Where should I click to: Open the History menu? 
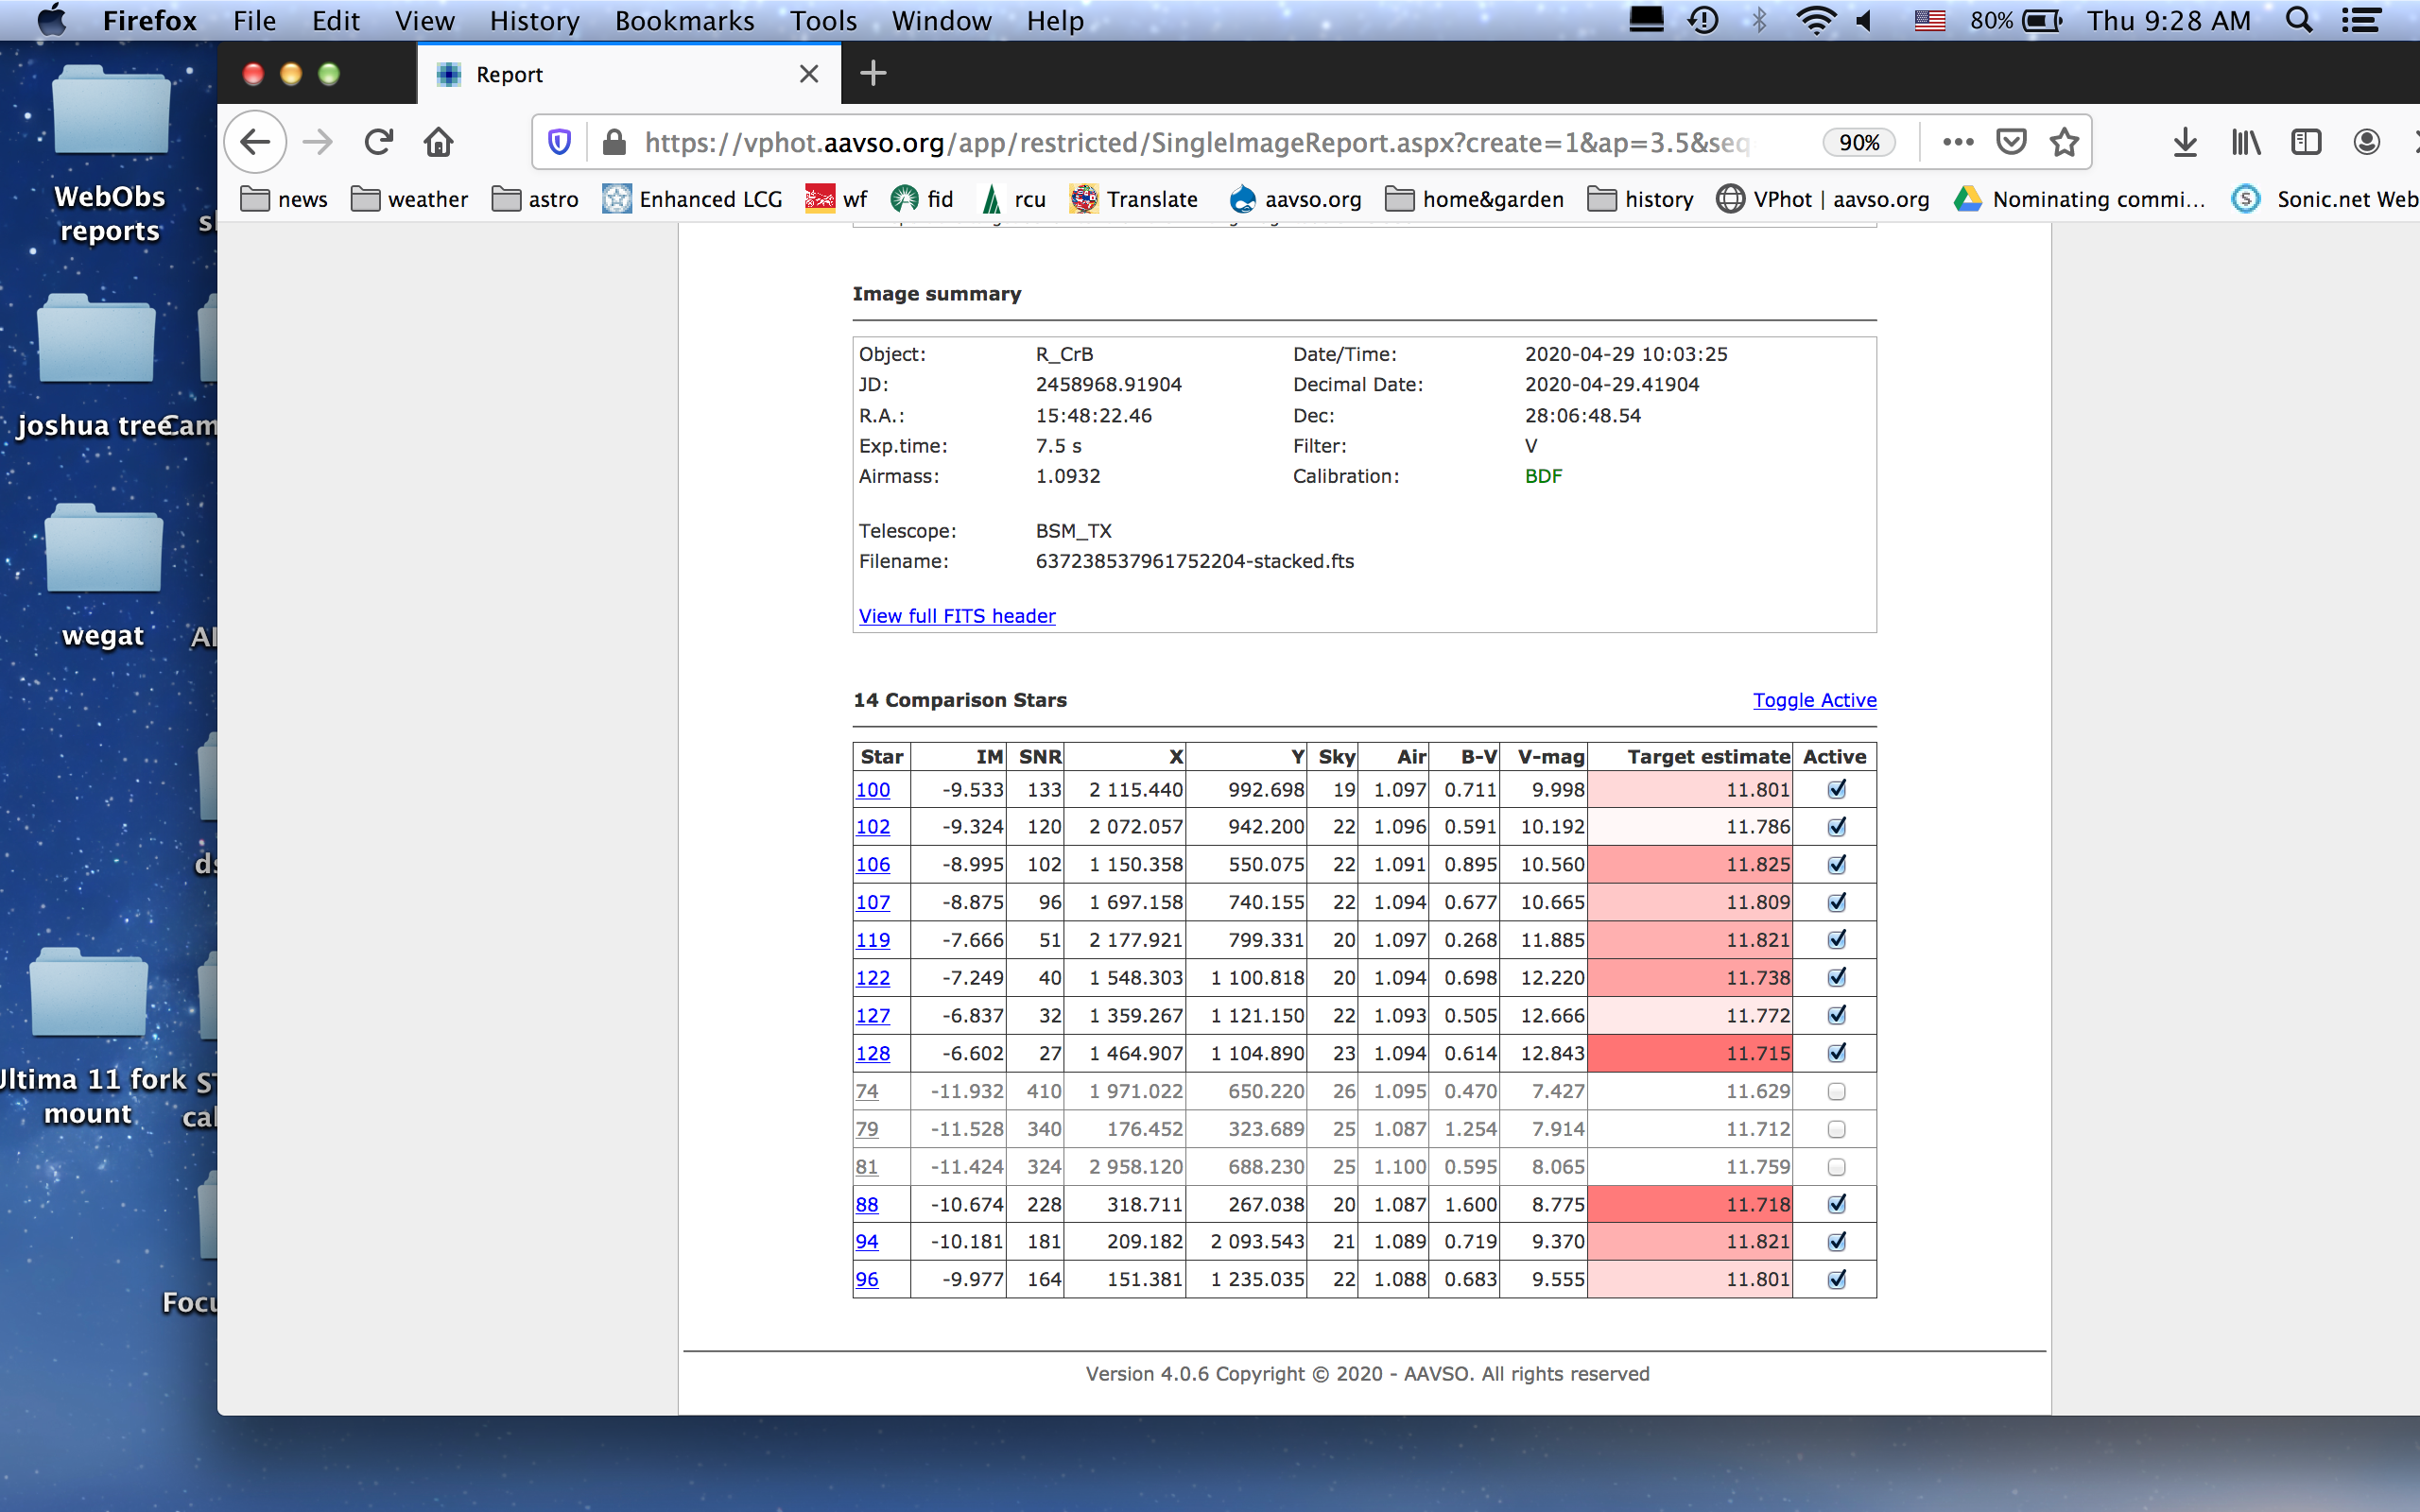(x=534, y=21)
